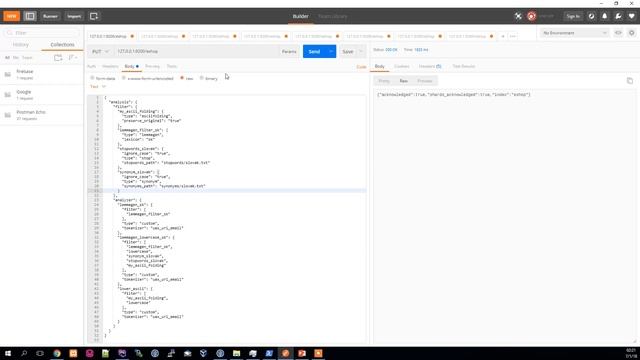
Task: Open the No Environment dropdown
Action: click(x=574, y=33)
